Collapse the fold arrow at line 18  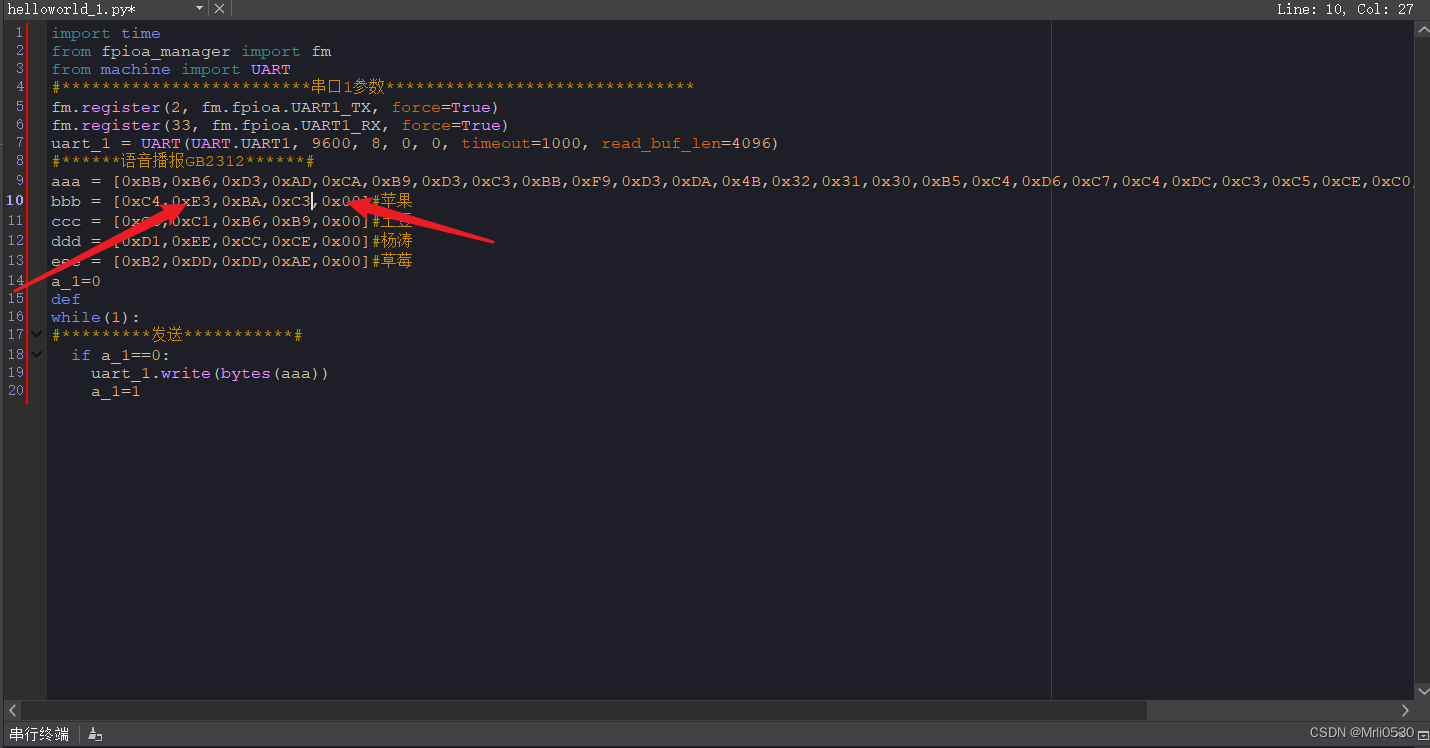coord(37,354)
